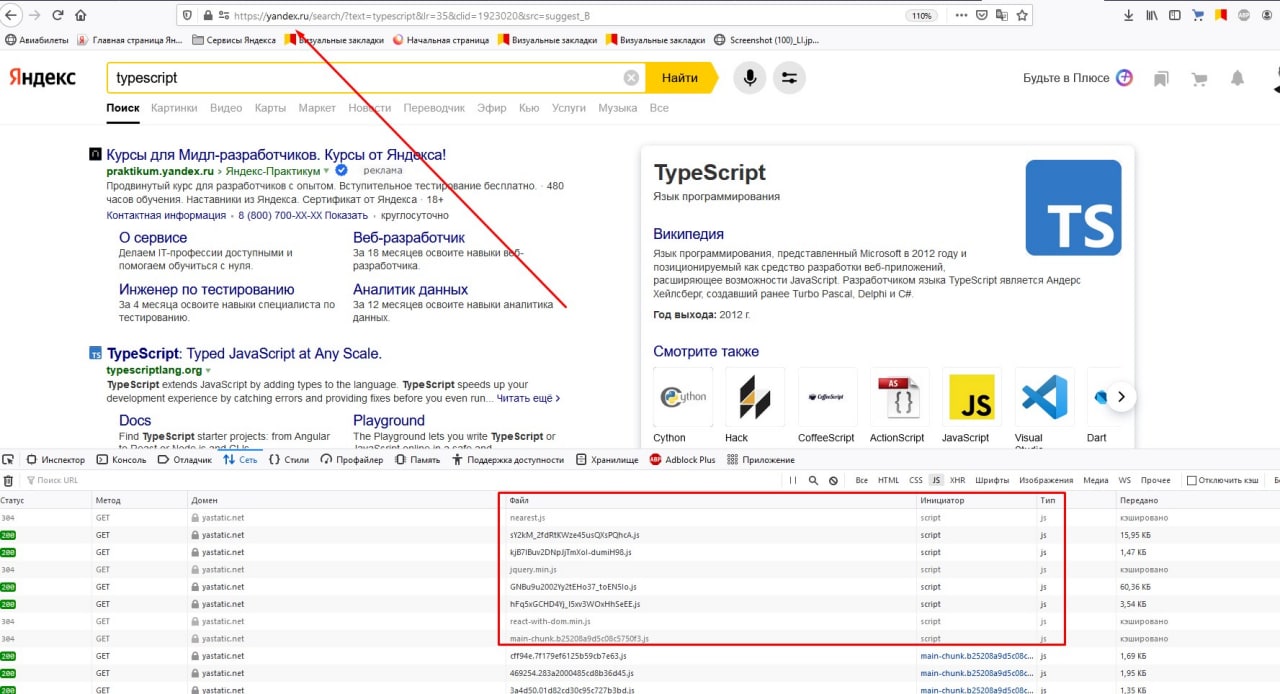Expand snippet with Читать ещё
The width and height of the screenshot is (1280, 694).
[x=529, y=398]
